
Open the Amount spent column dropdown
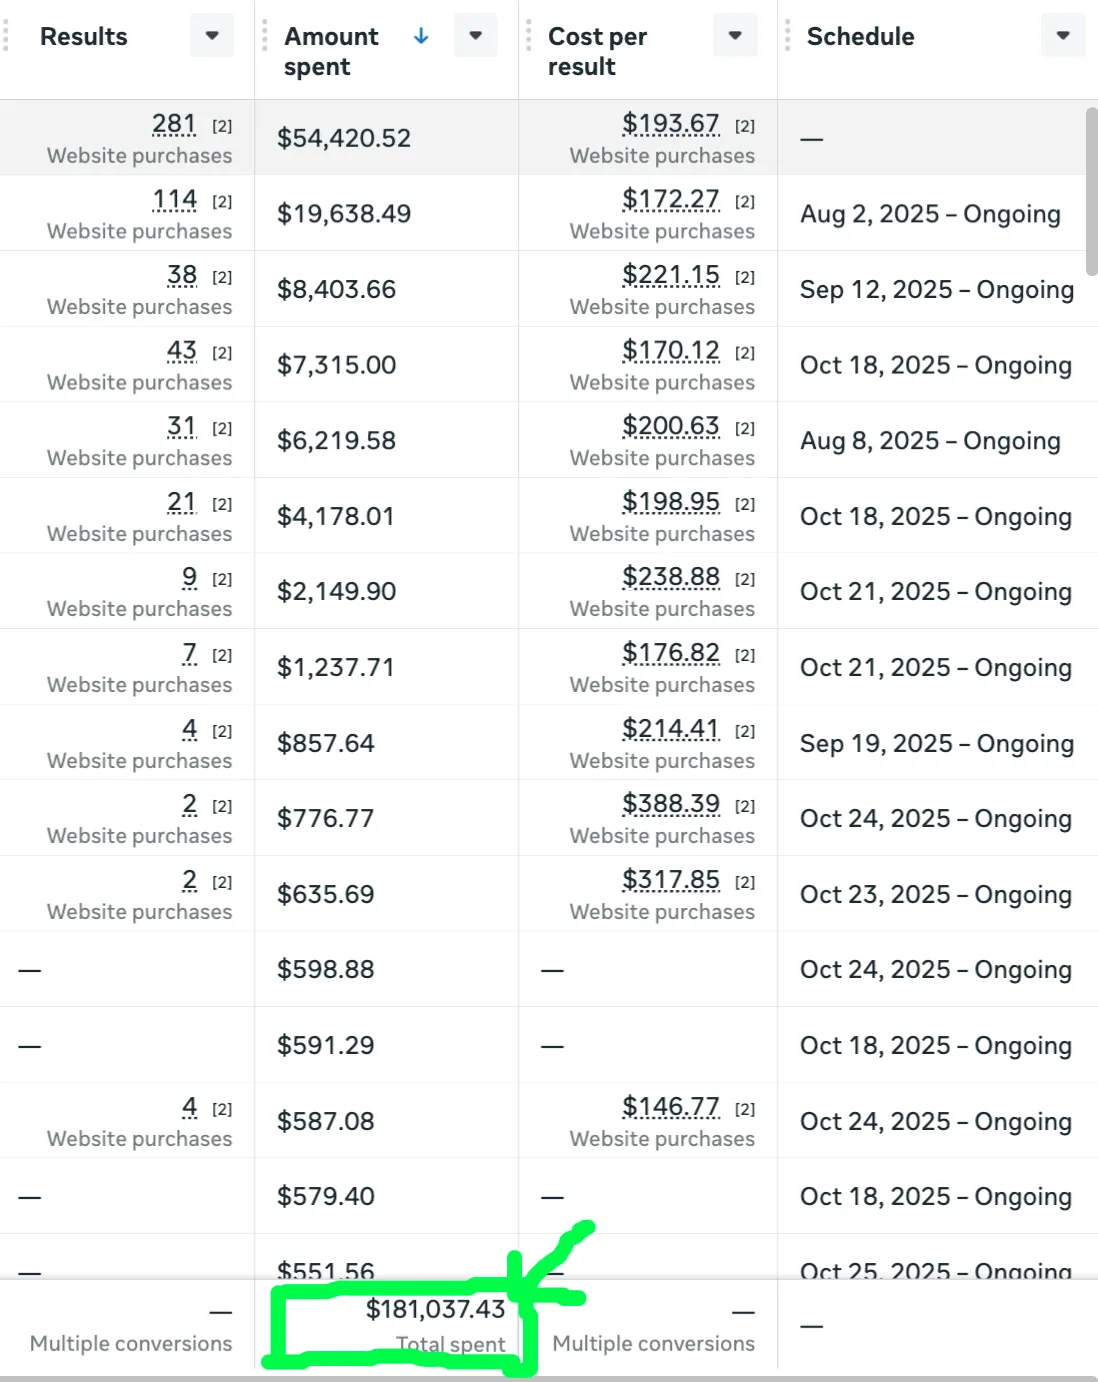tap(476, 36)
